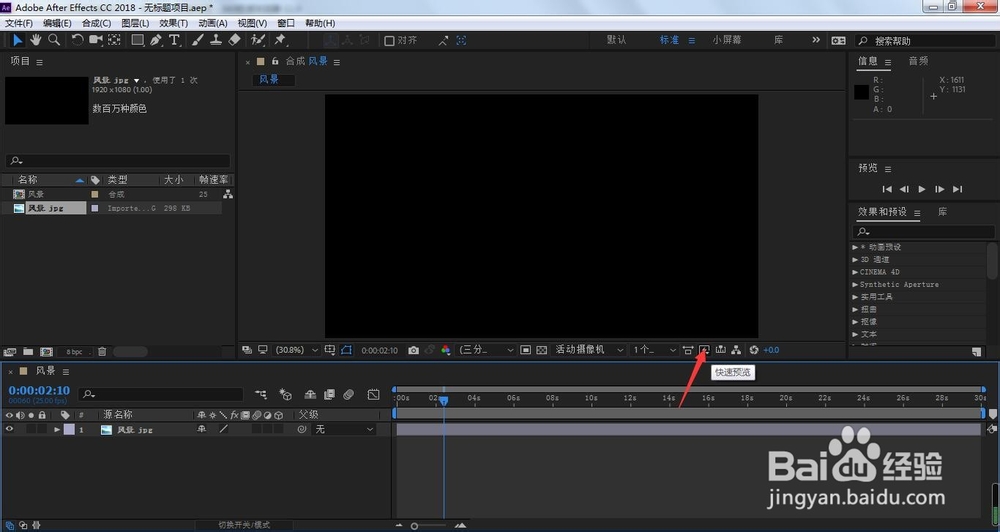
Task: Click the new composition icon in Project panel
Action: 46,351
